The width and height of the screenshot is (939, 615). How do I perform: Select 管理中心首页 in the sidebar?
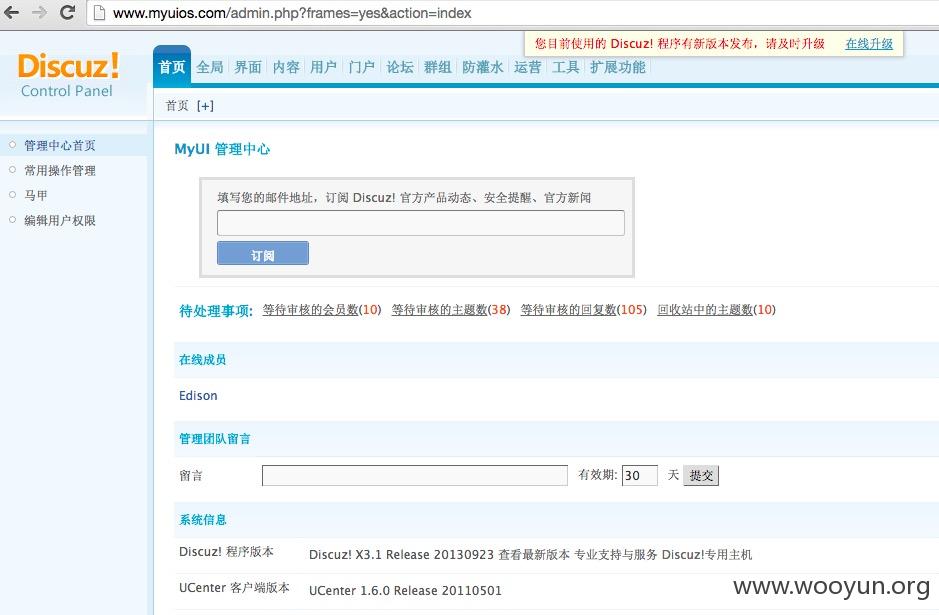pyautogui.click(x=60, y=146)
